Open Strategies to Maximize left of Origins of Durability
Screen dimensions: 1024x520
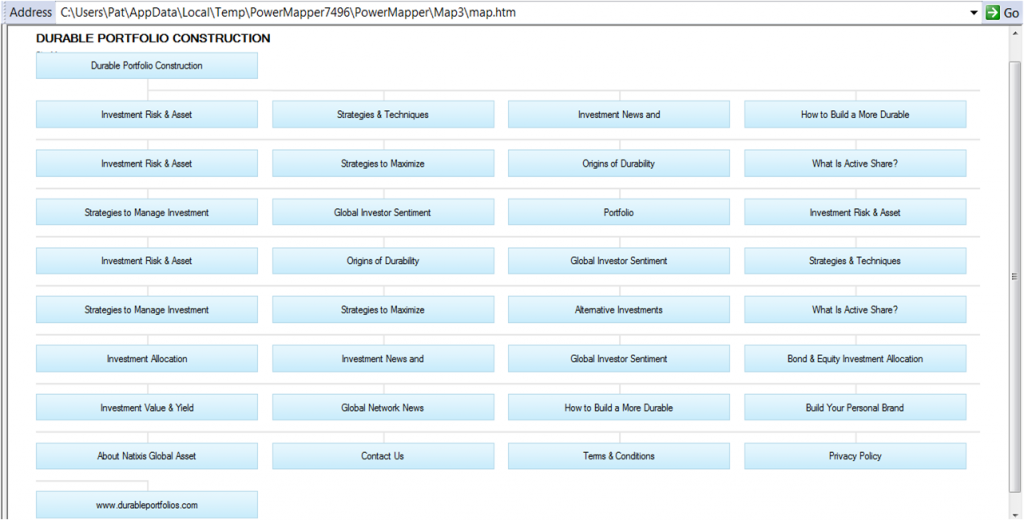[383, 163]
